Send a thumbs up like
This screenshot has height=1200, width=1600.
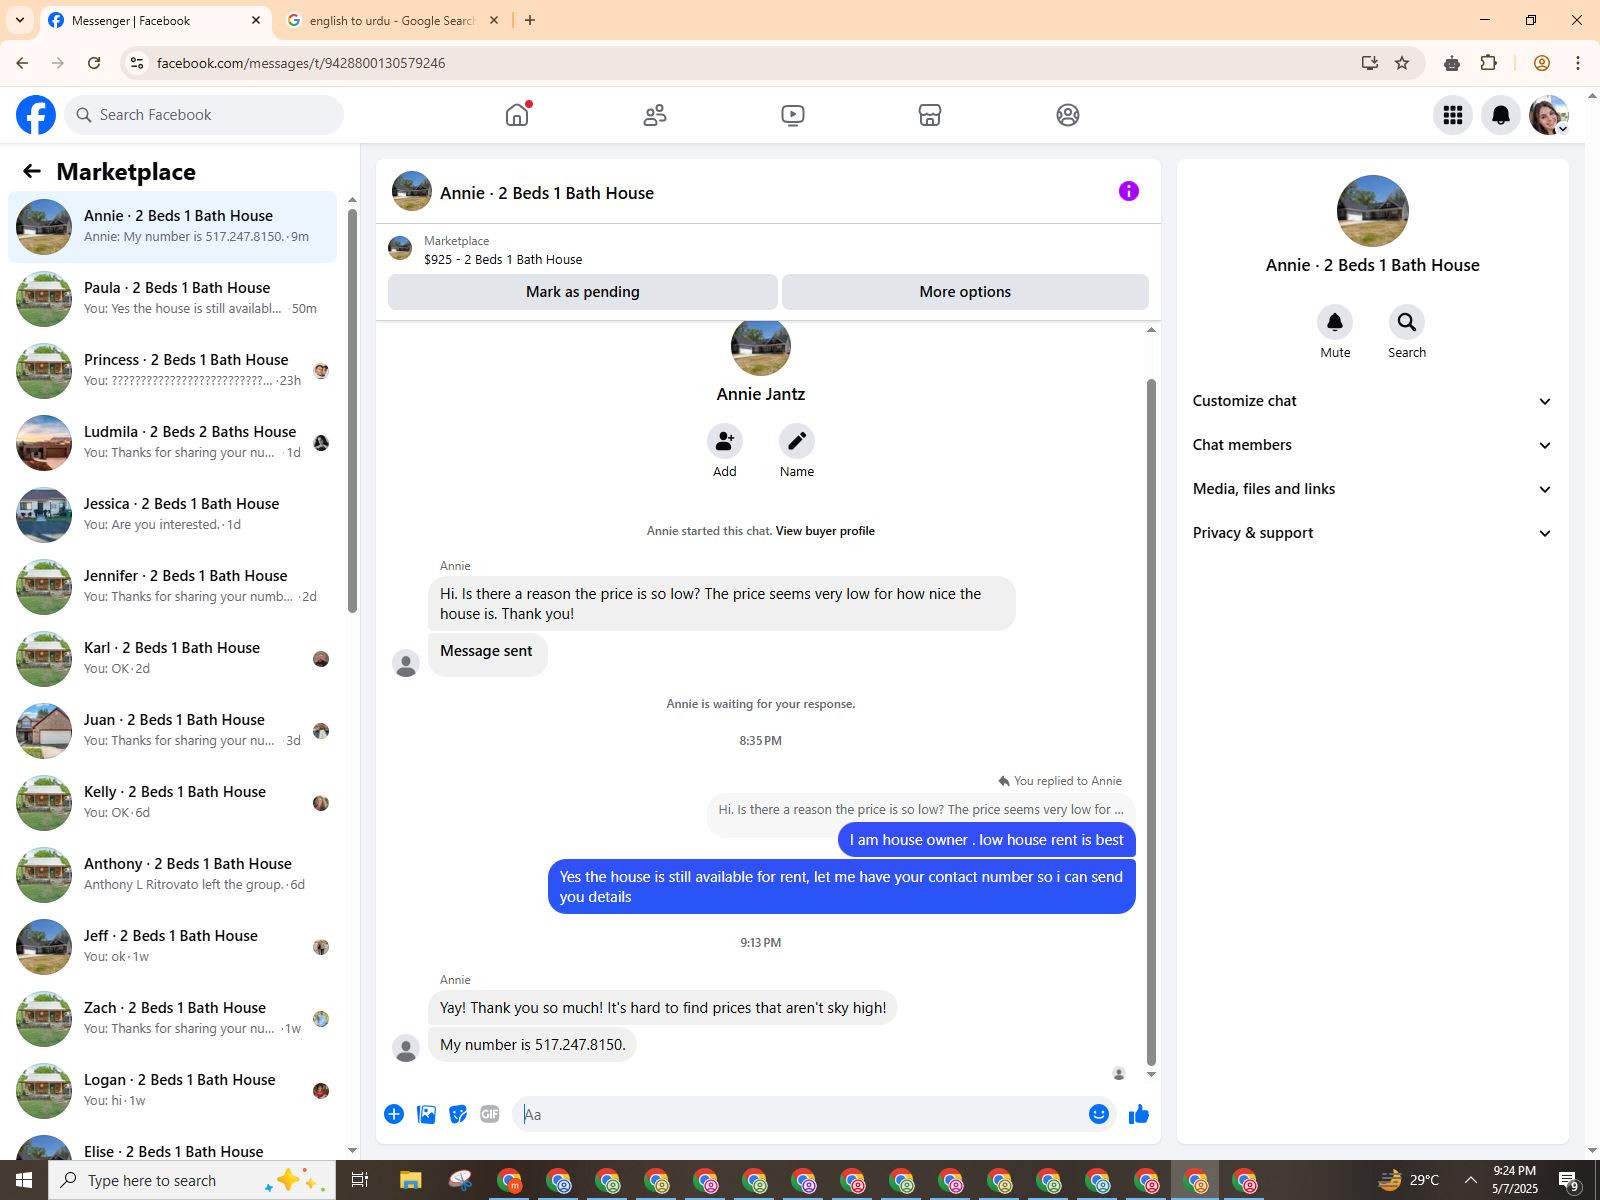[1139, 1114]
